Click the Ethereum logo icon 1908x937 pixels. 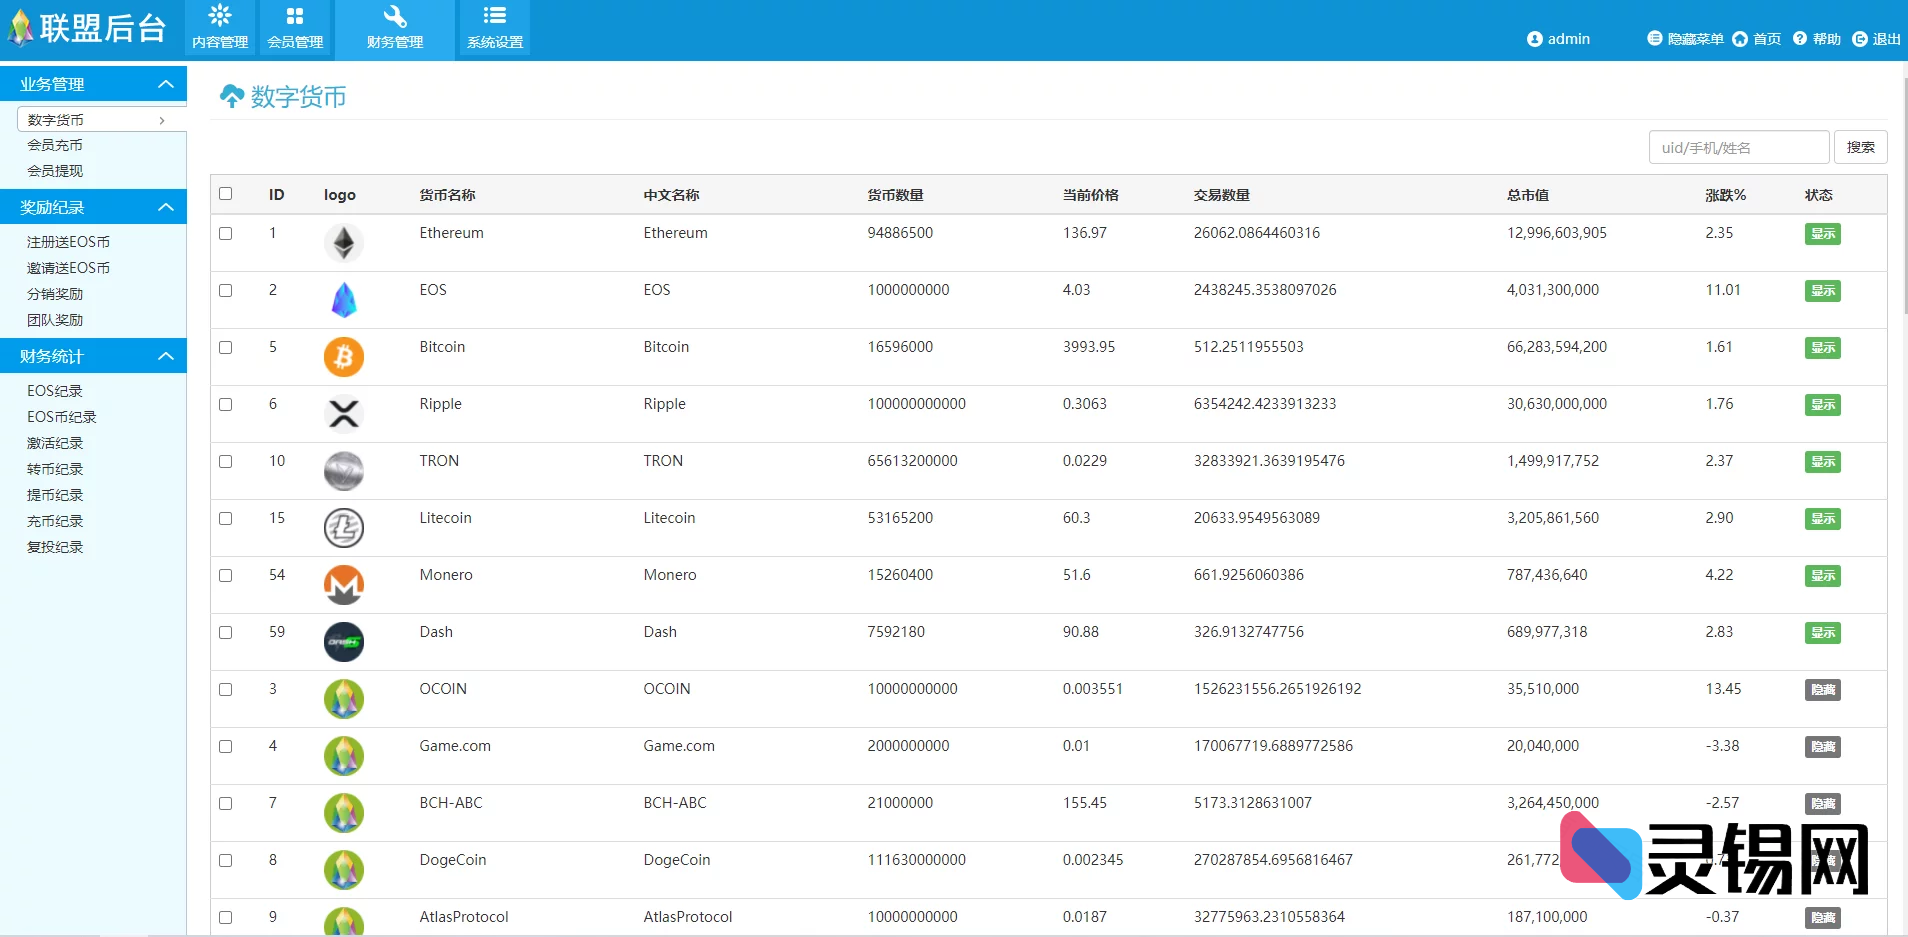pos(343,243)
